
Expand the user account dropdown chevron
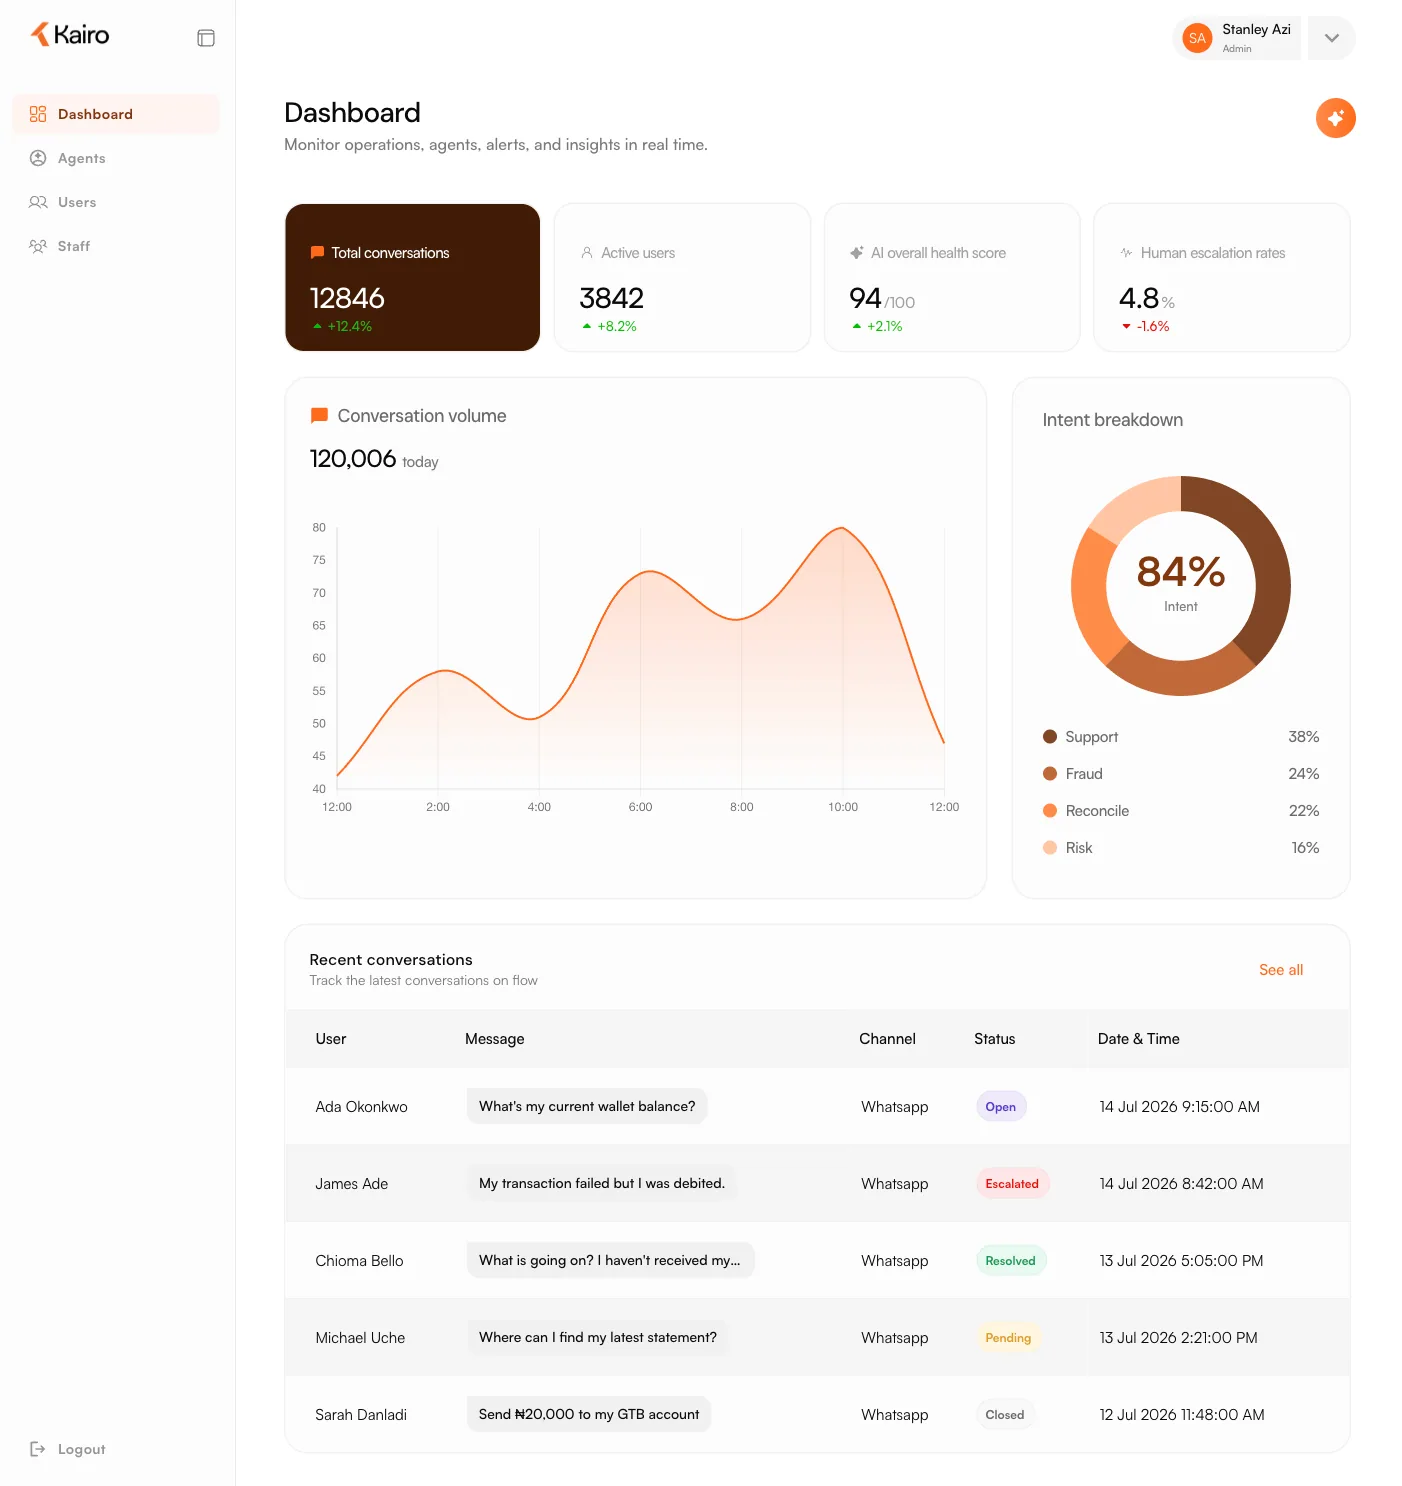(x=1331, y=38)
